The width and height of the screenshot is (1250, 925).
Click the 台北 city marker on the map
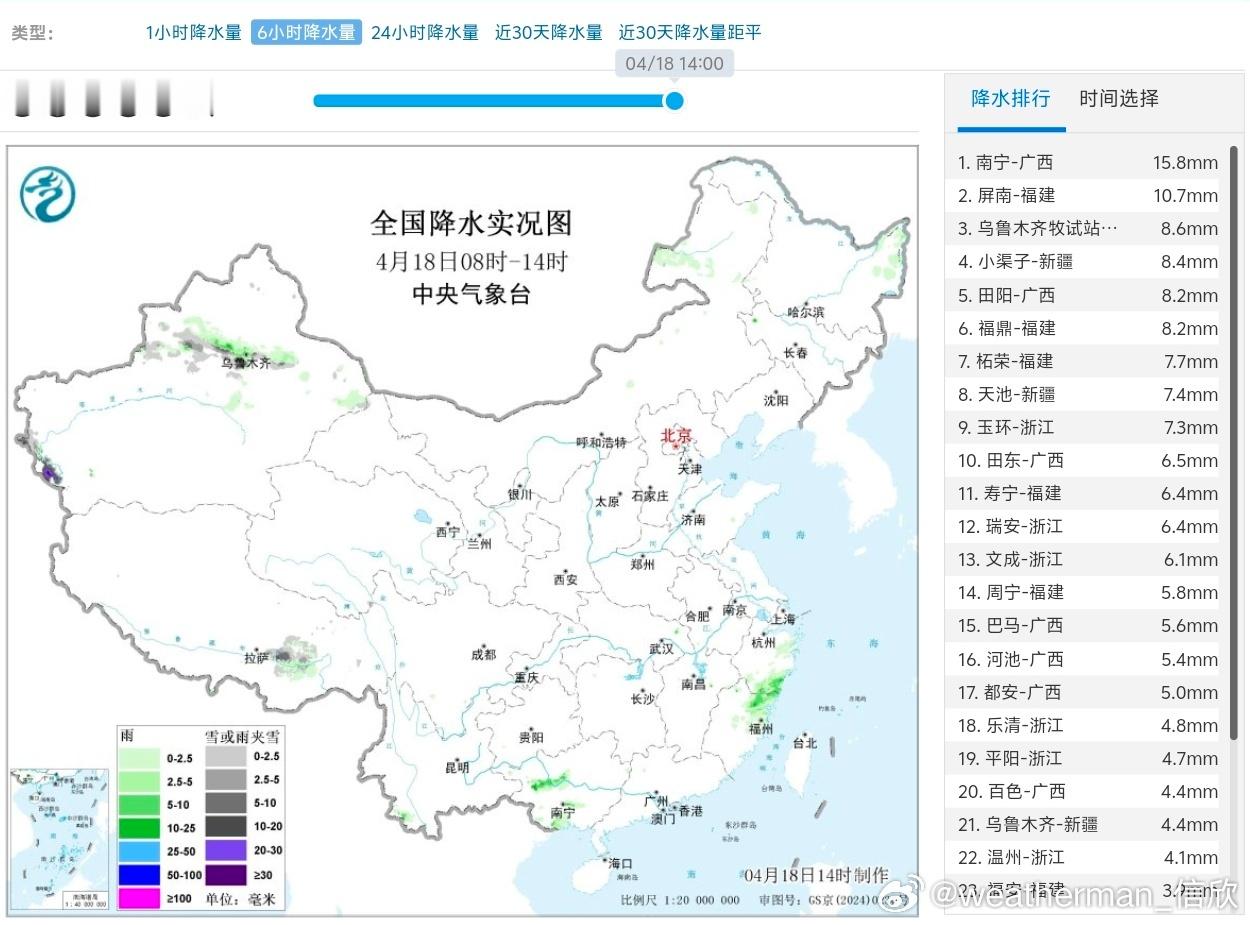(806, 744)
